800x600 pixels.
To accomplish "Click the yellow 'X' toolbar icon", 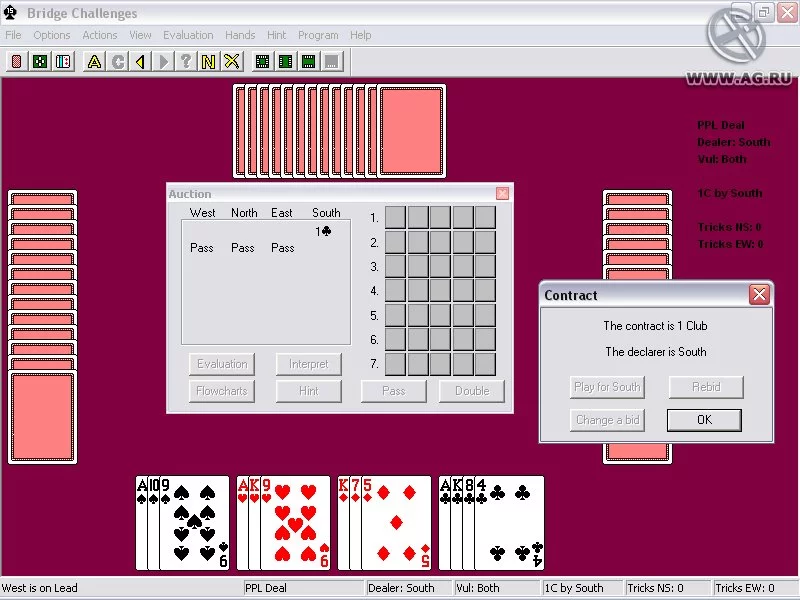I will (x=232, y=62).
